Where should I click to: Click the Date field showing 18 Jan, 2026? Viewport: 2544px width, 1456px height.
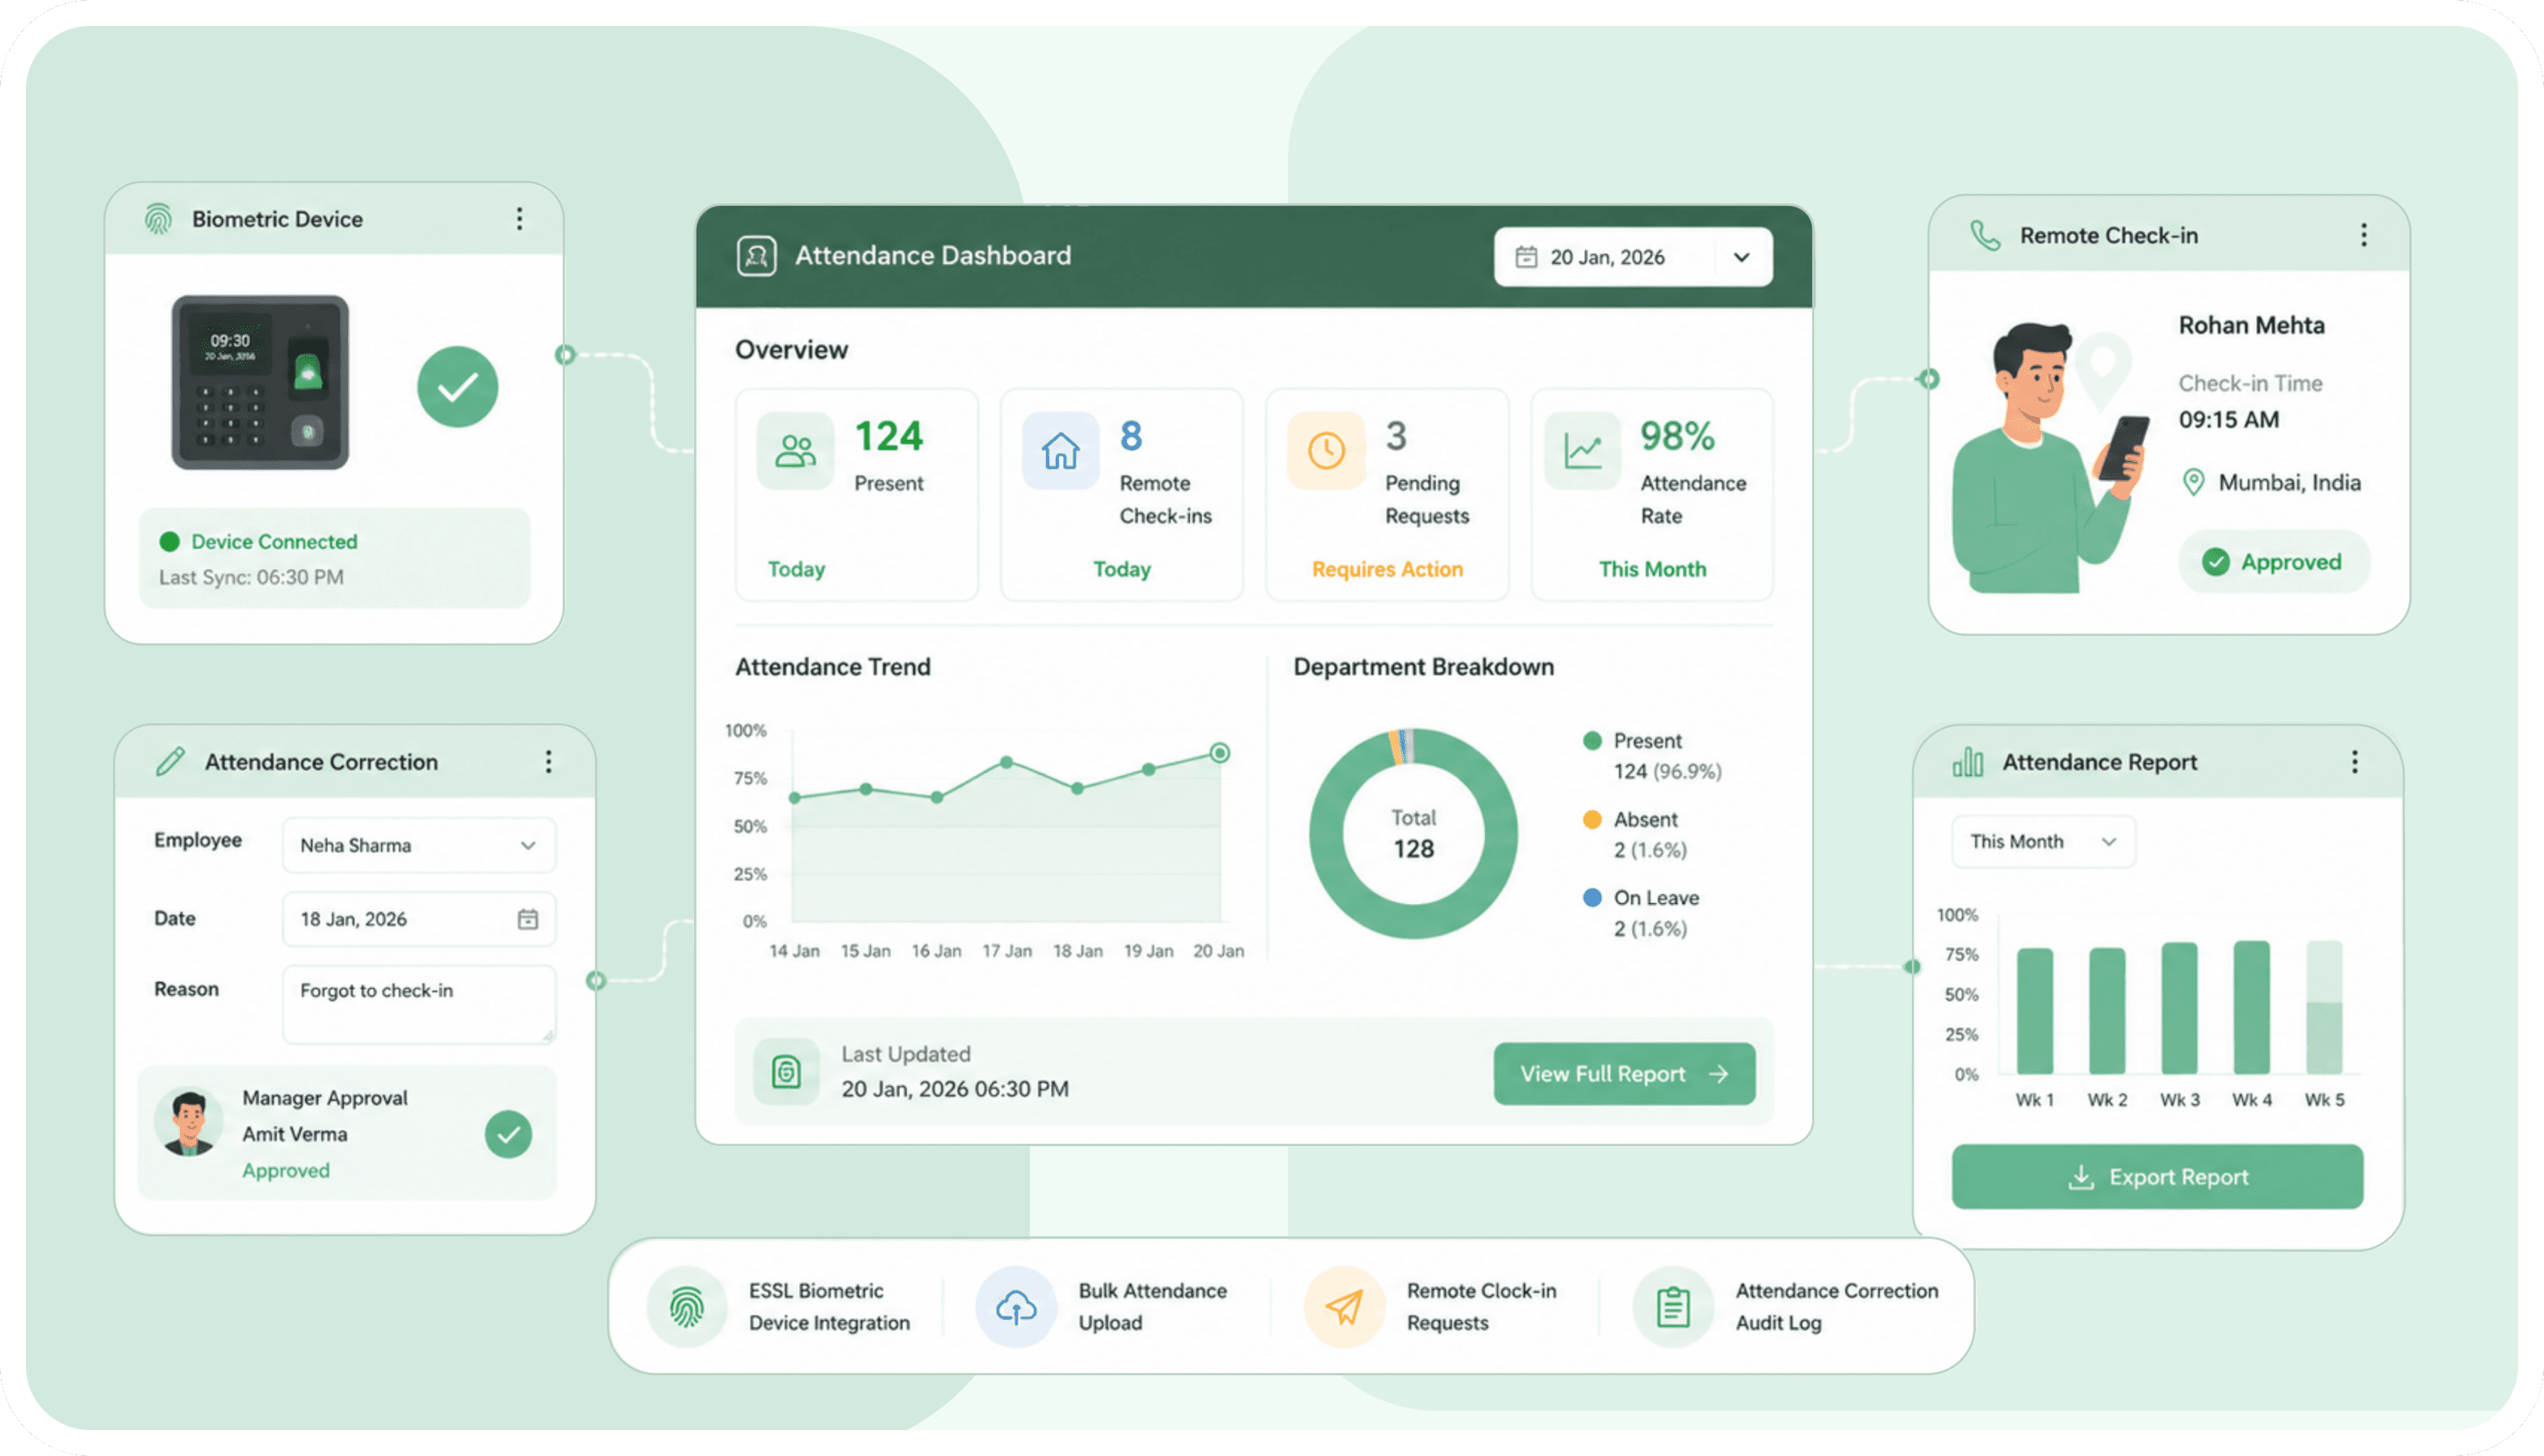tap(419, 919)
